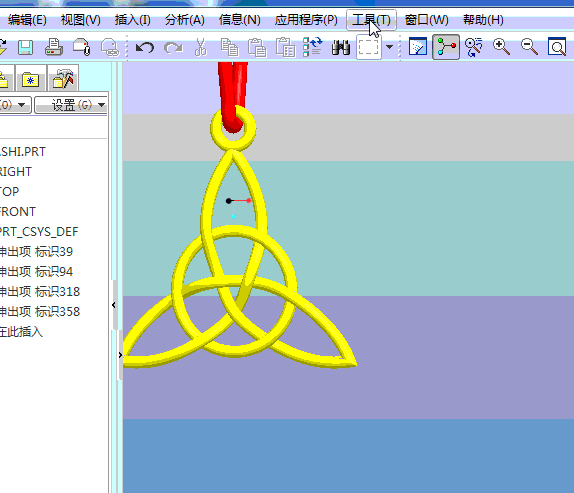Open the selection tool dropdown arrow

click(390, 47)
